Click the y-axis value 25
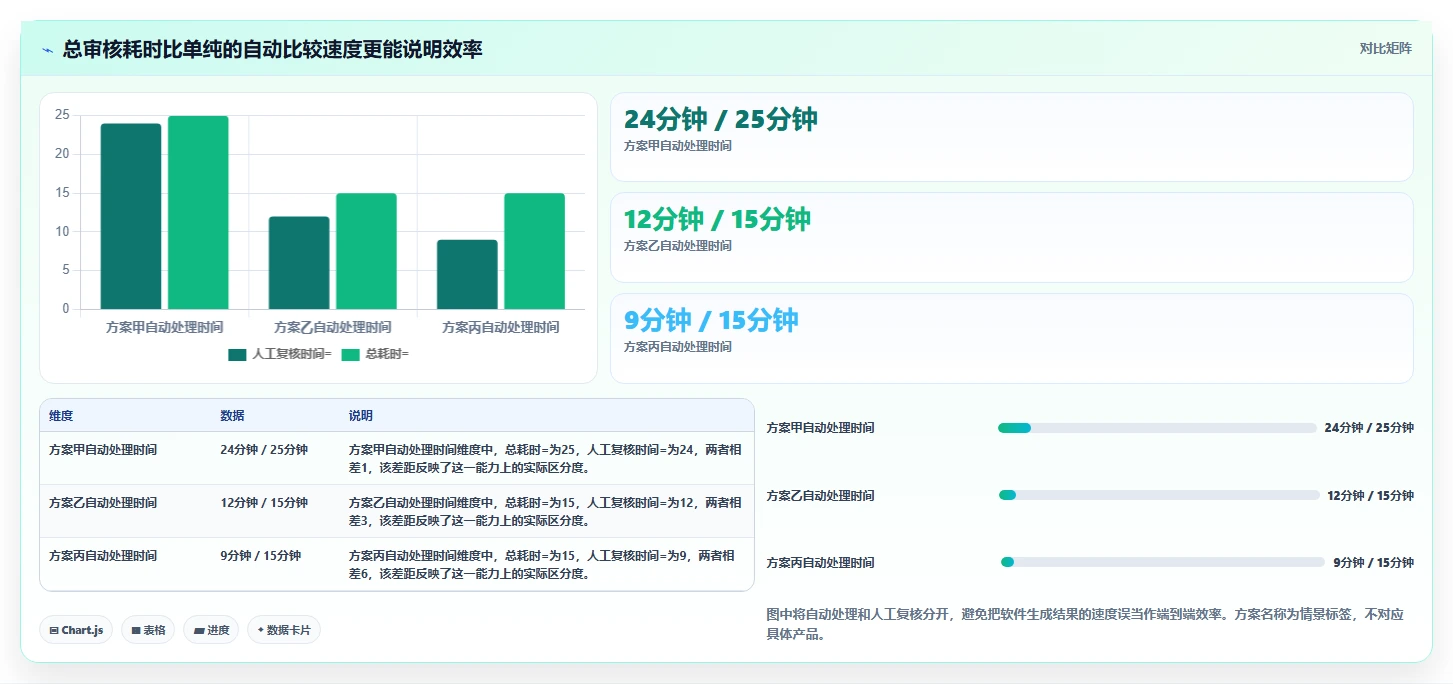This screenshot has height=684, width=1453. (x=63, y=115)
